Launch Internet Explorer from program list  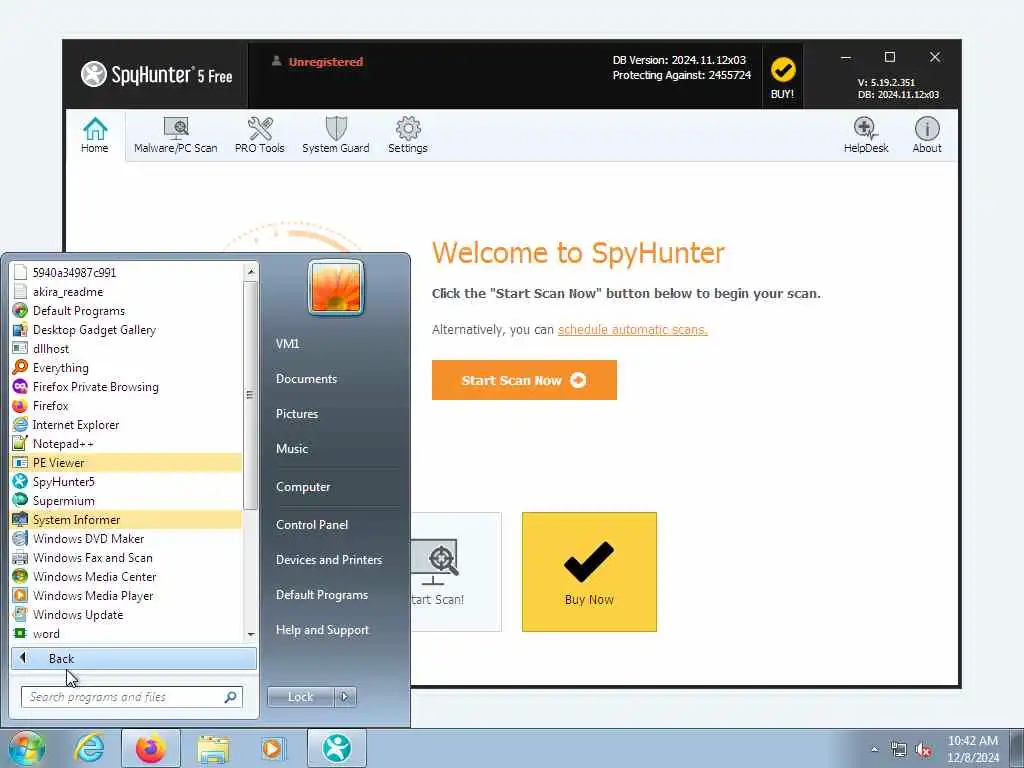(x=127, y=424)
